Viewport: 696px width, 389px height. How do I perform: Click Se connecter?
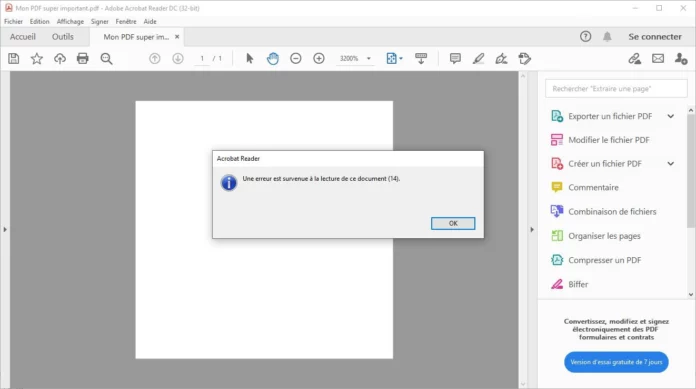tap(655, 37)
